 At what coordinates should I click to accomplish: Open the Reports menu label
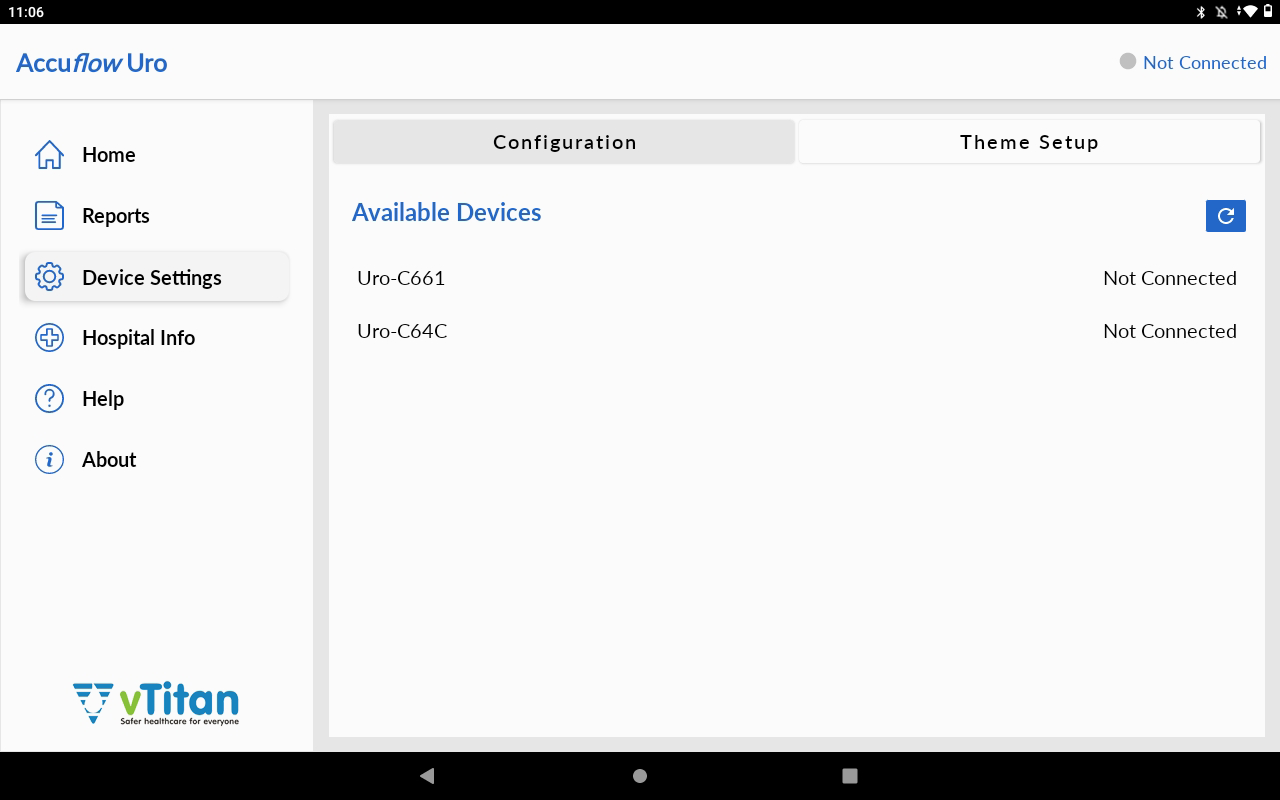[116, 216]
